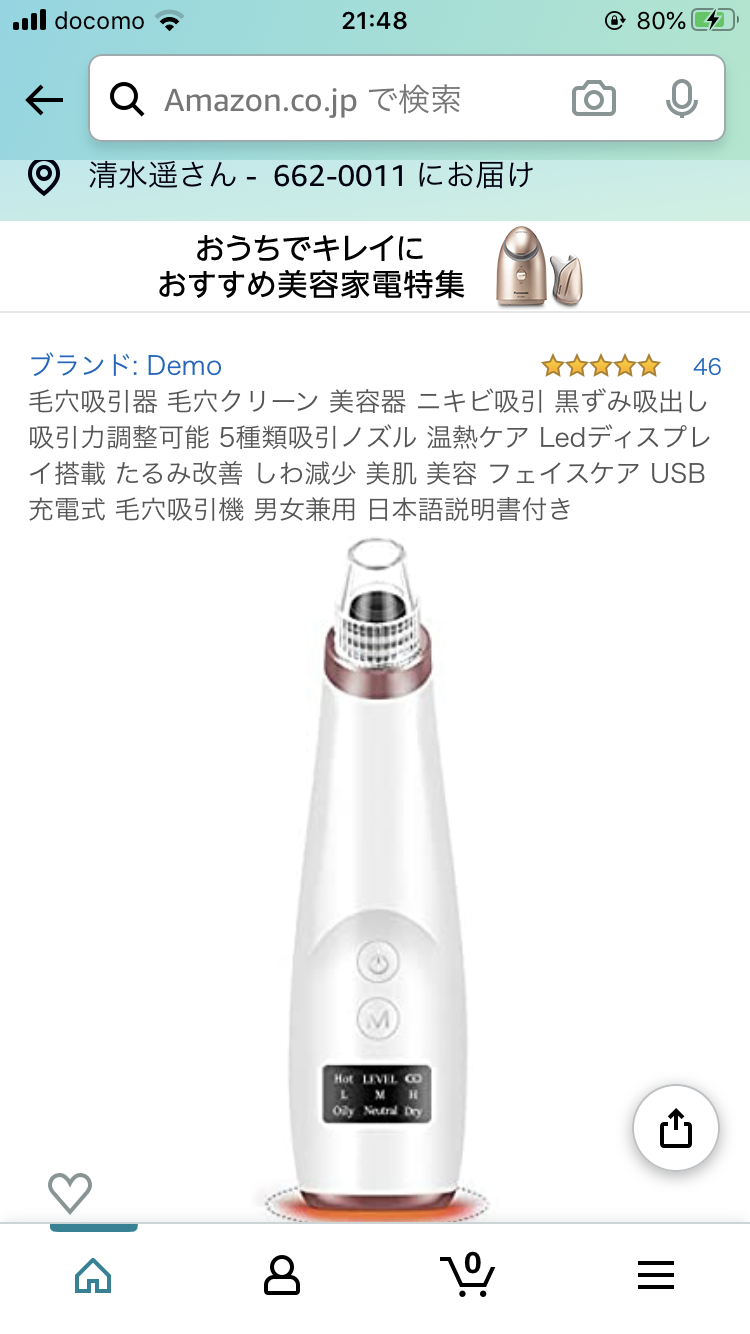View the 46 customer reviews count
This screenshot has height=1334, width=750.
(707, 367)
